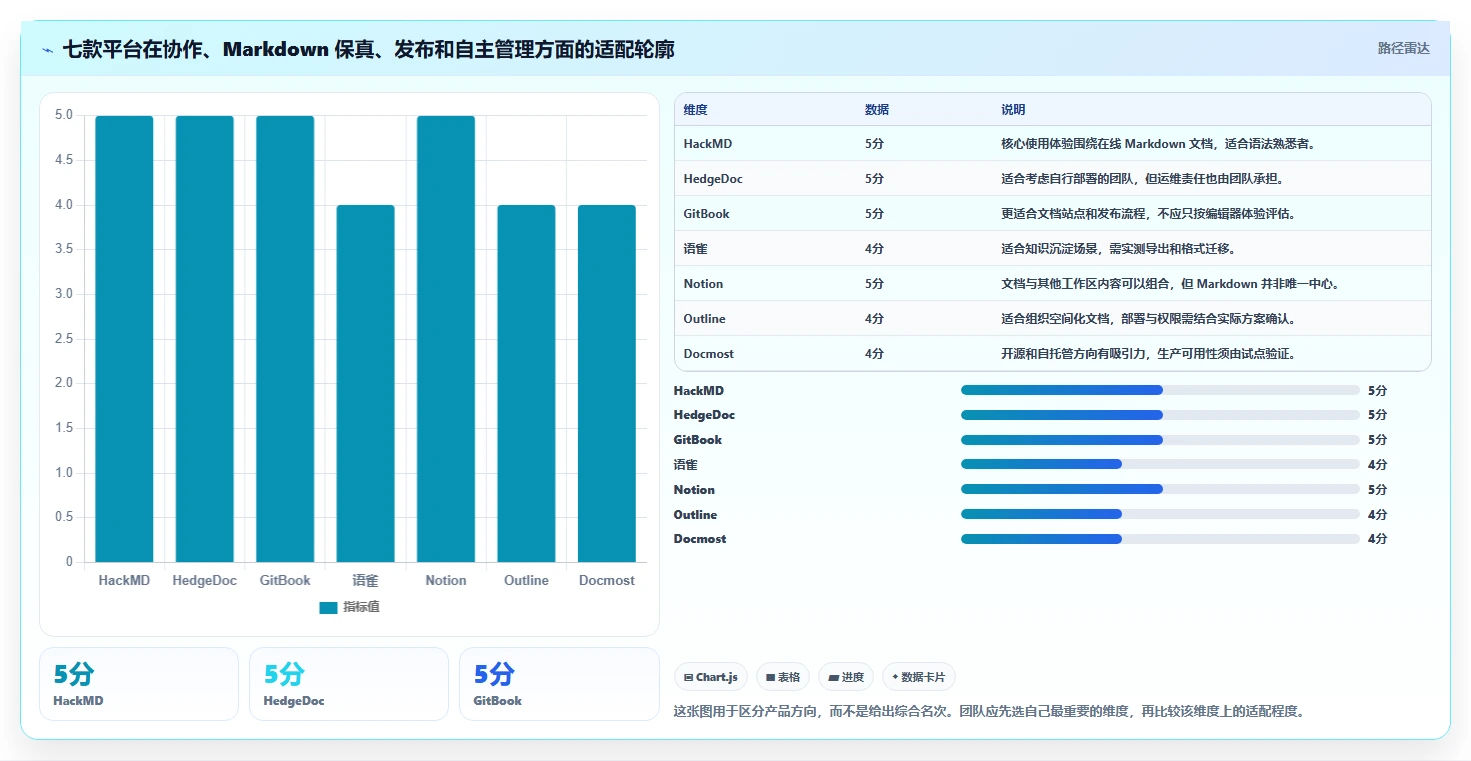
Task: Click the 说明 column header
Action: (x=1013, y=110)
